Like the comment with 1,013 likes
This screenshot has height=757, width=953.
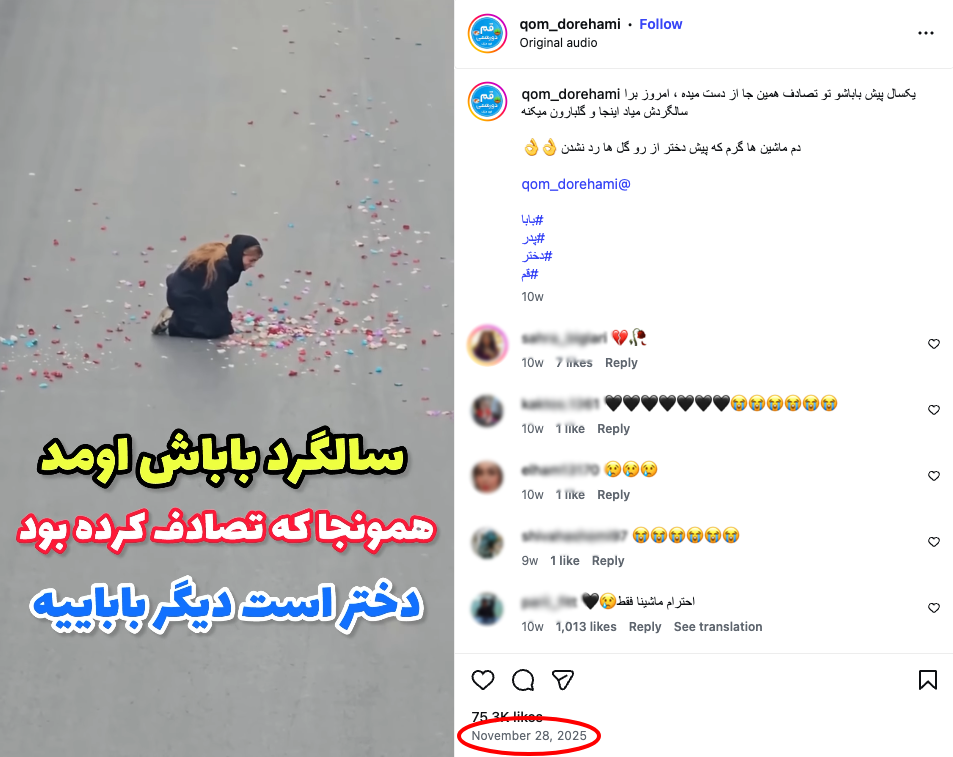pos(934,608)
